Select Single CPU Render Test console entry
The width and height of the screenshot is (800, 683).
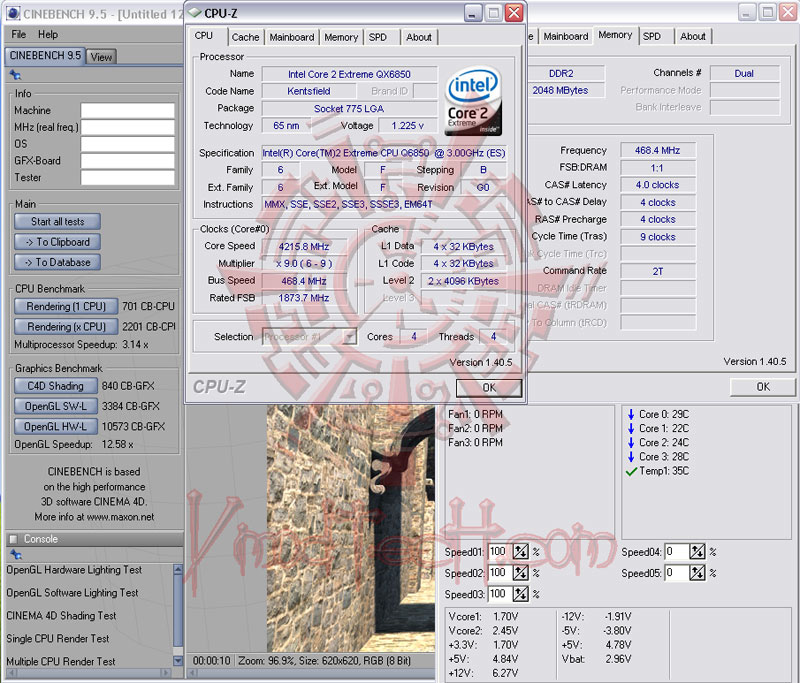pos(58,639)
